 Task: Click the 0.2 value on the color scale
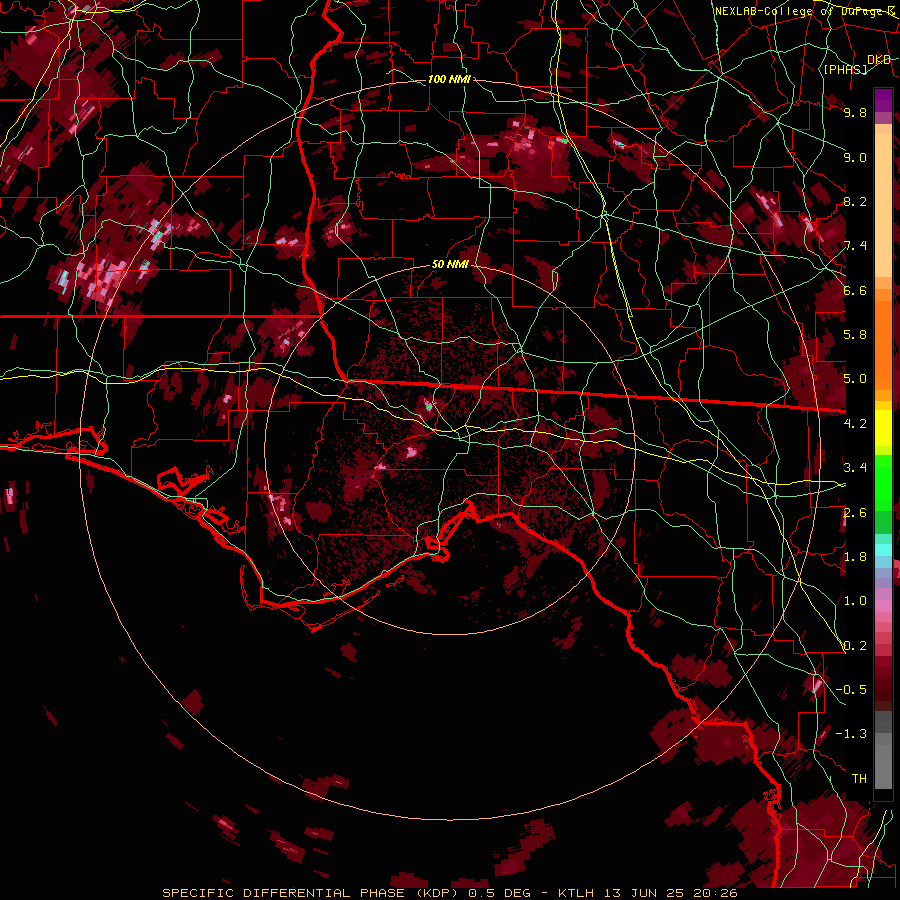[x=855, y=646]
